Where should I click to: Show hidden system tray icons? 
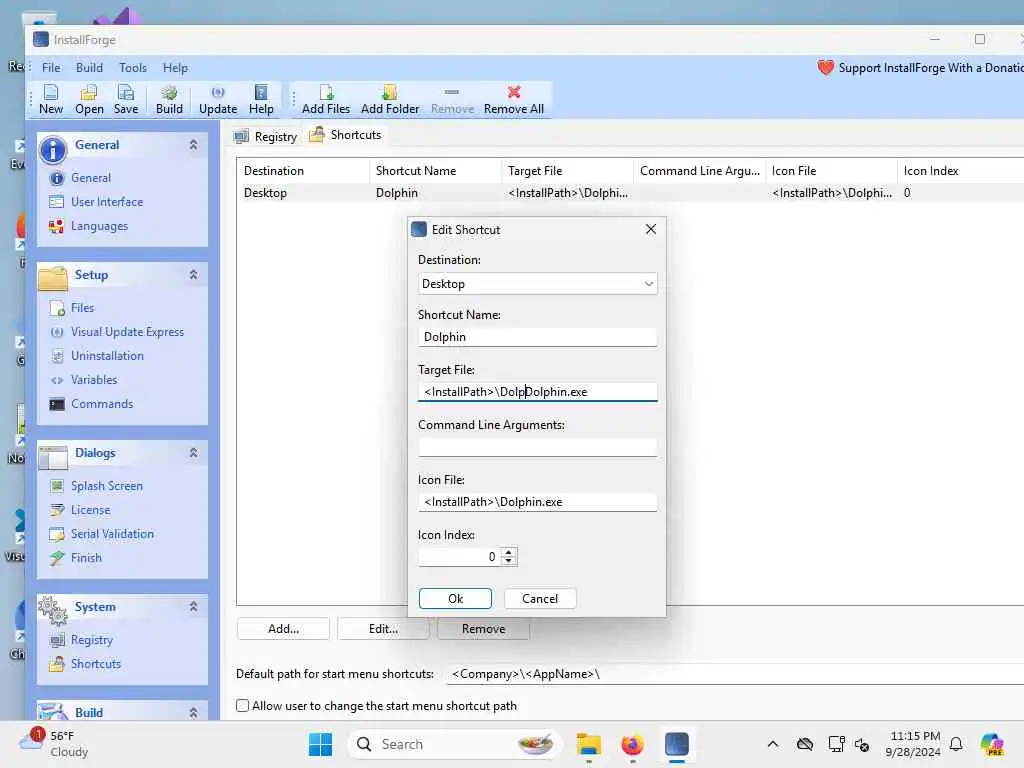(773, 744)
